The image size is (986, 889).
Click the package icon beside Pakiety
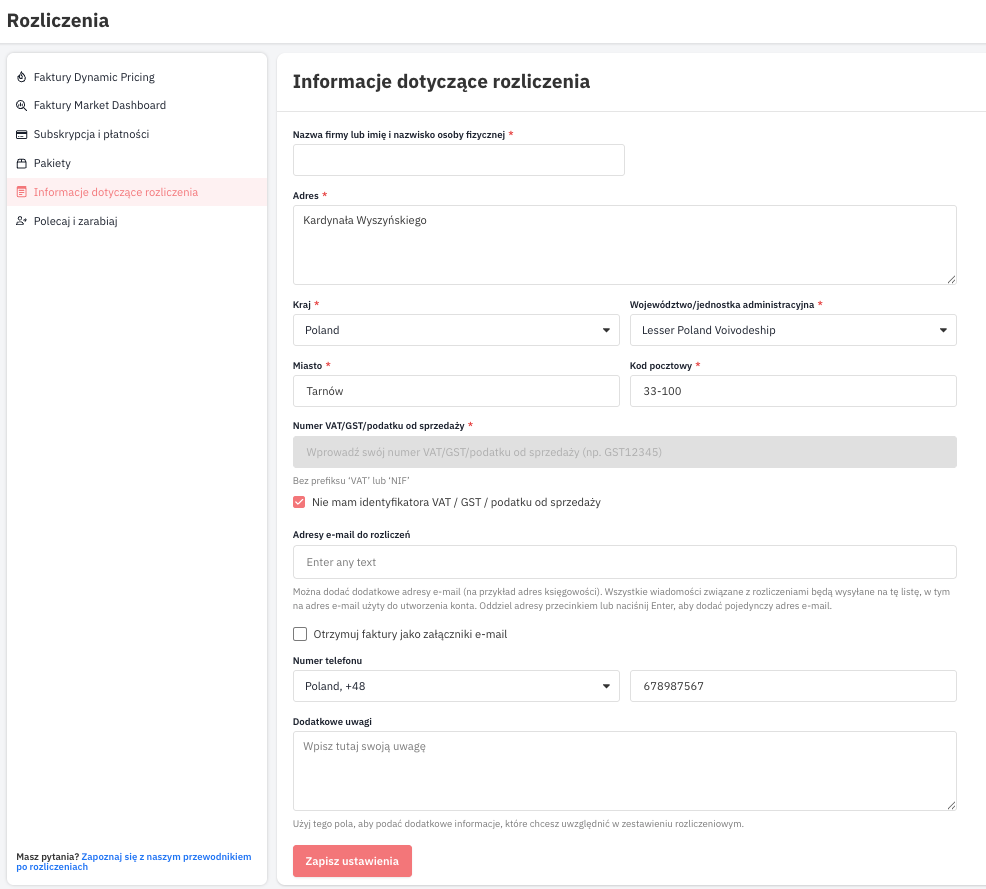point(21,163)
